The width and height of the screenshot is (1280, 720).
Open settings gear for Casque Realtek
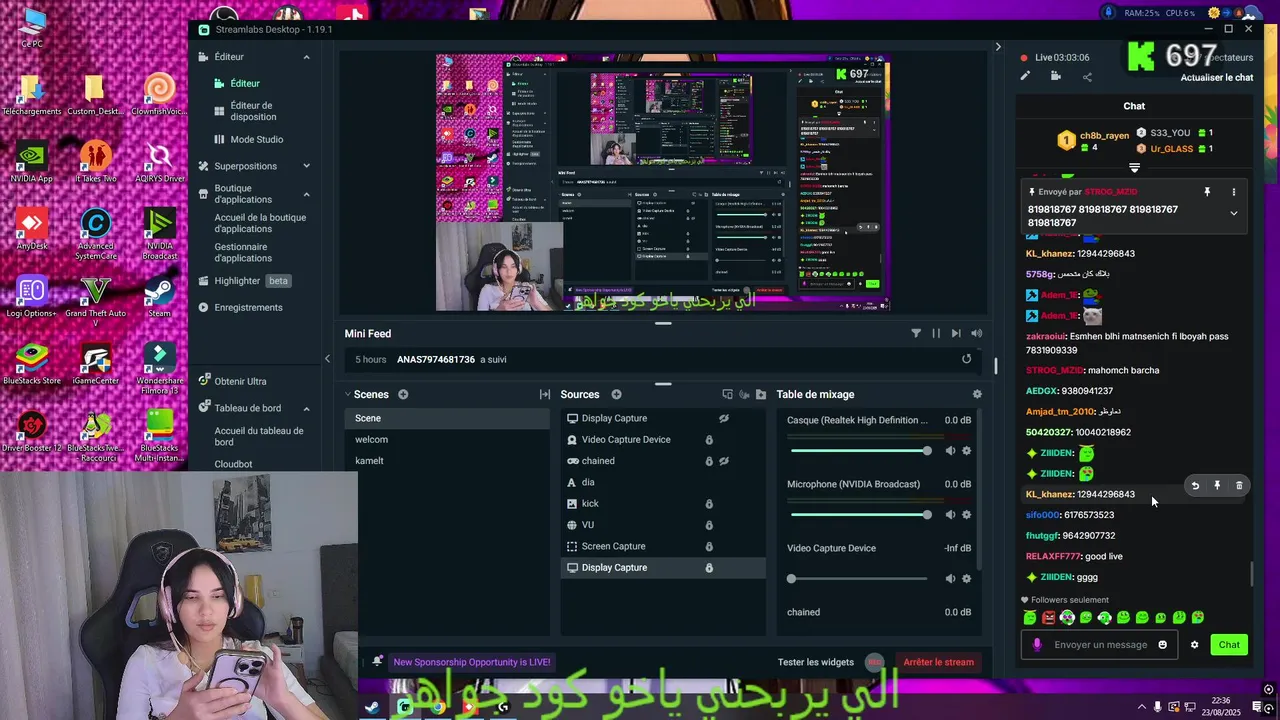[966, 451]
